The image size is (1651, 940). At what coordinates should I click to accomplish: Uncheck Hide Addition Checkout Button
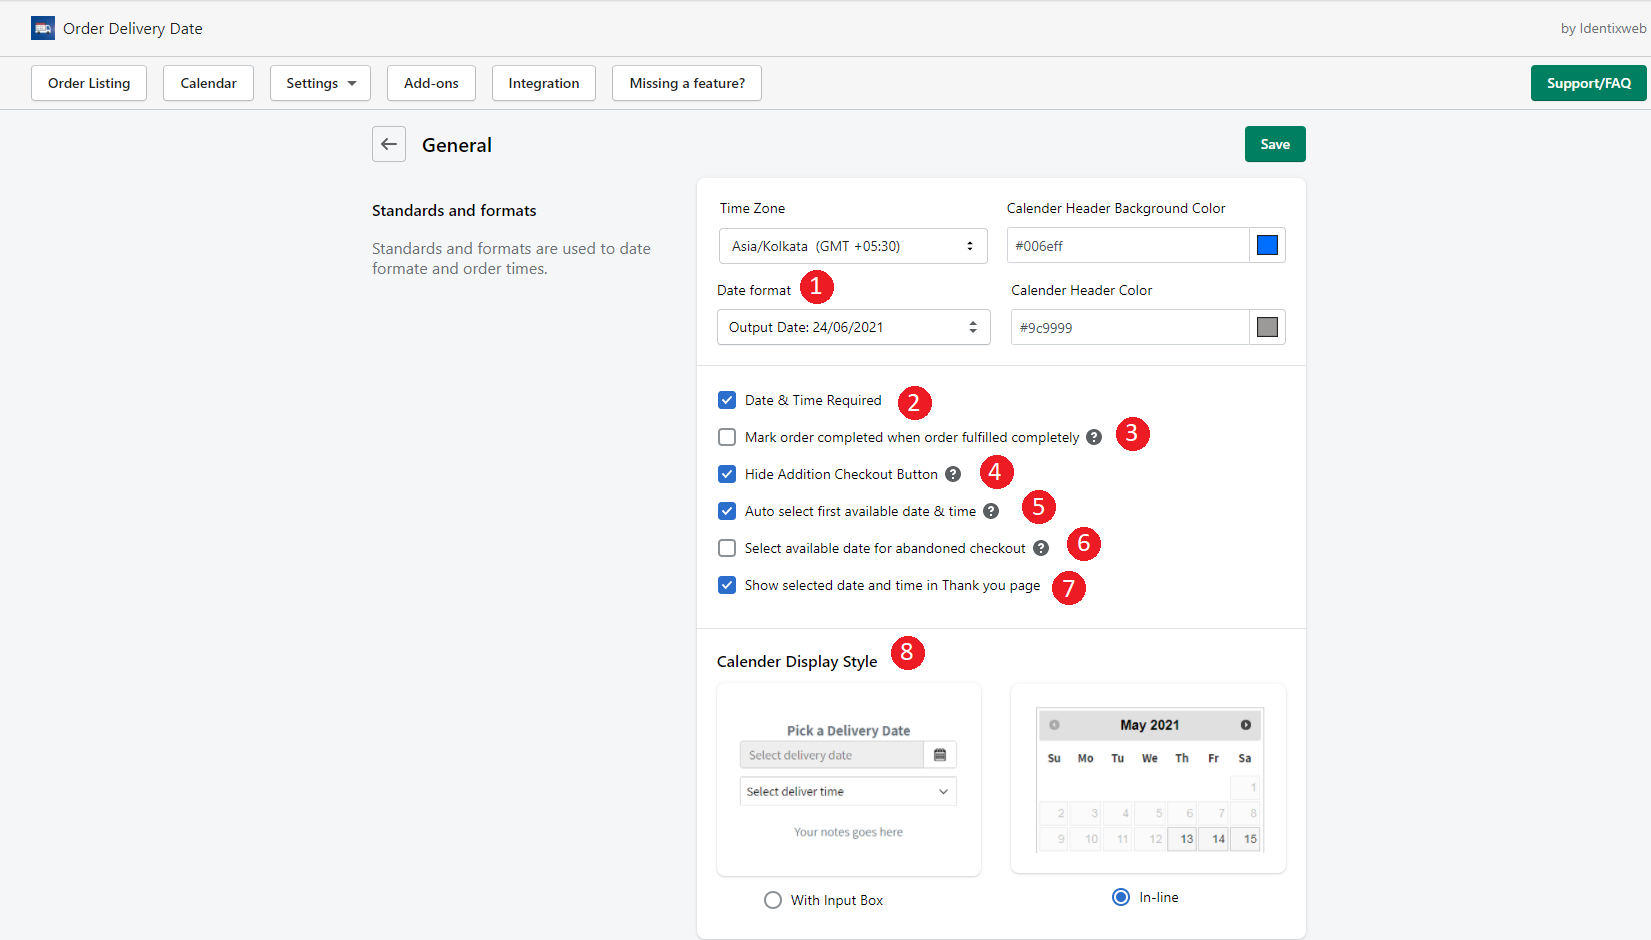(727, 474)
